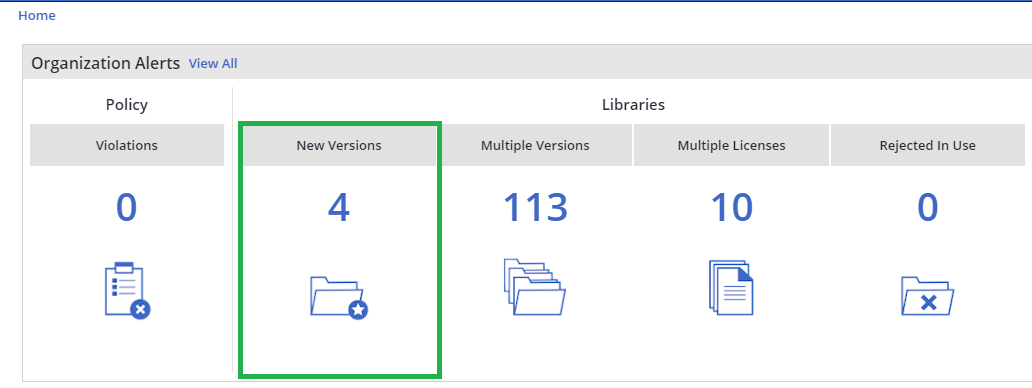View the 113 Multiple Versions alerts
Viewport: 1032px width, 388px height.
pos(535,208)
